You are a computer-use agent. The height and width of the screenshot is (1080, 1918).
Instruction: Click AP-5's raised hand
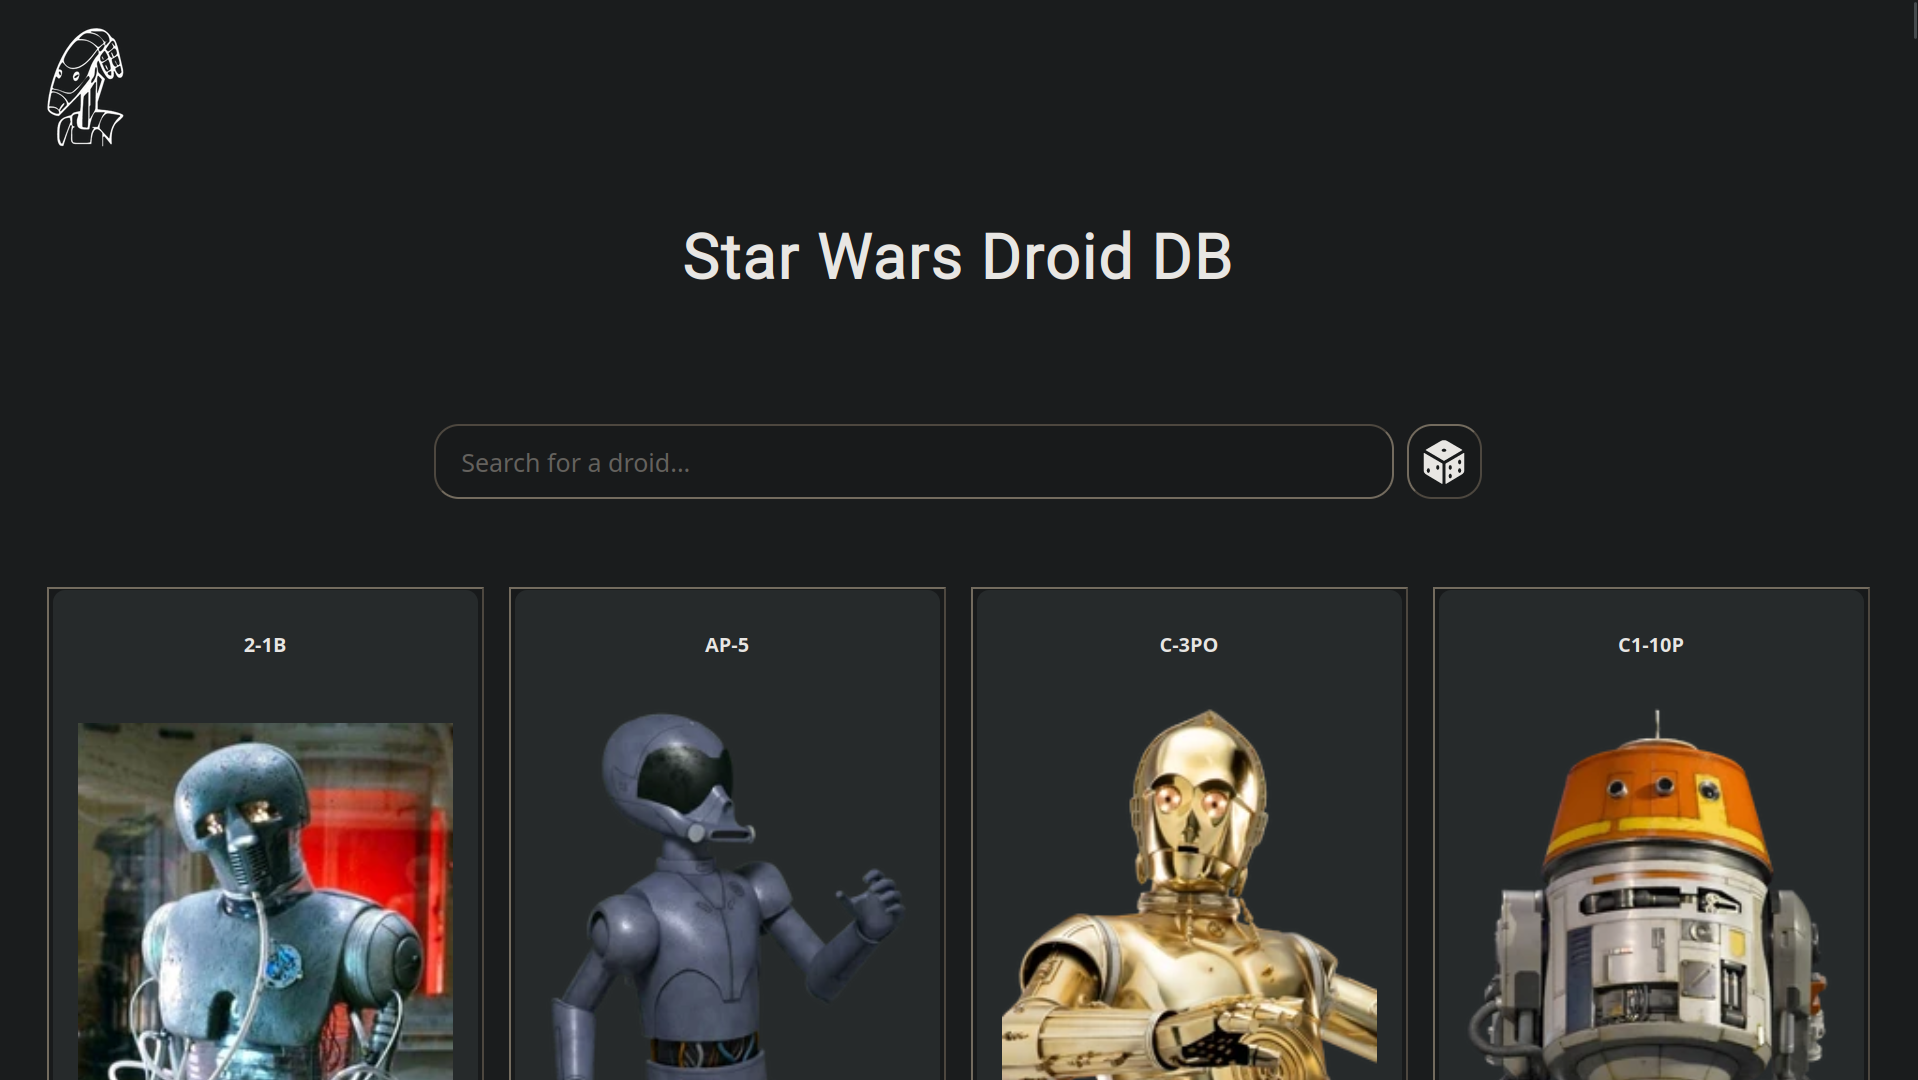[876, 900]
